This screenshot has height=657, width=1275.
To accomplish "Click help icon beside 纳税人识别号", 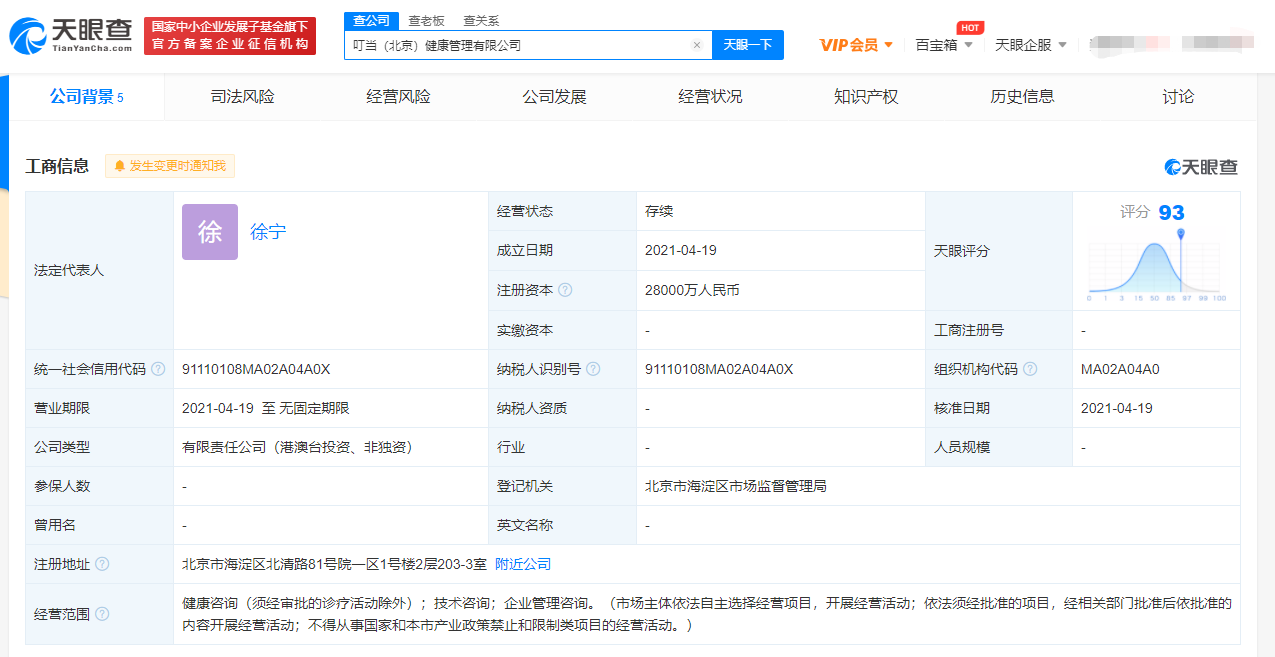I will [x=593, y=369].
